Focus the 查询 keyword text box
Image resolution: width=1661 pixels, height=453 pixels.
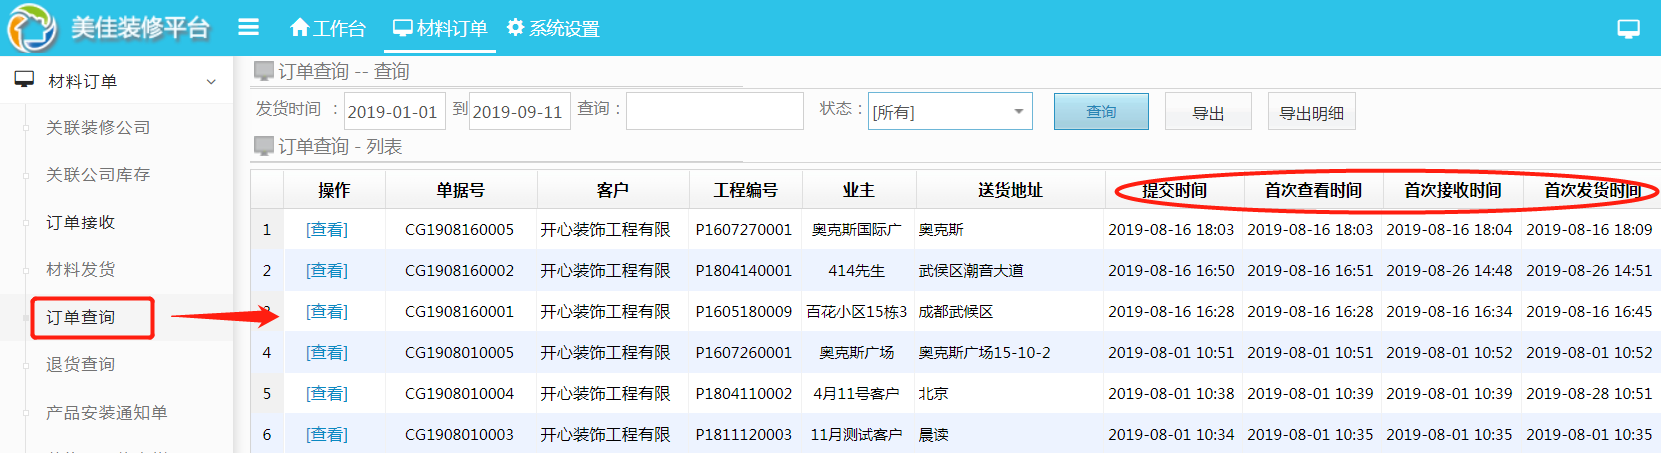click(714, 111)
